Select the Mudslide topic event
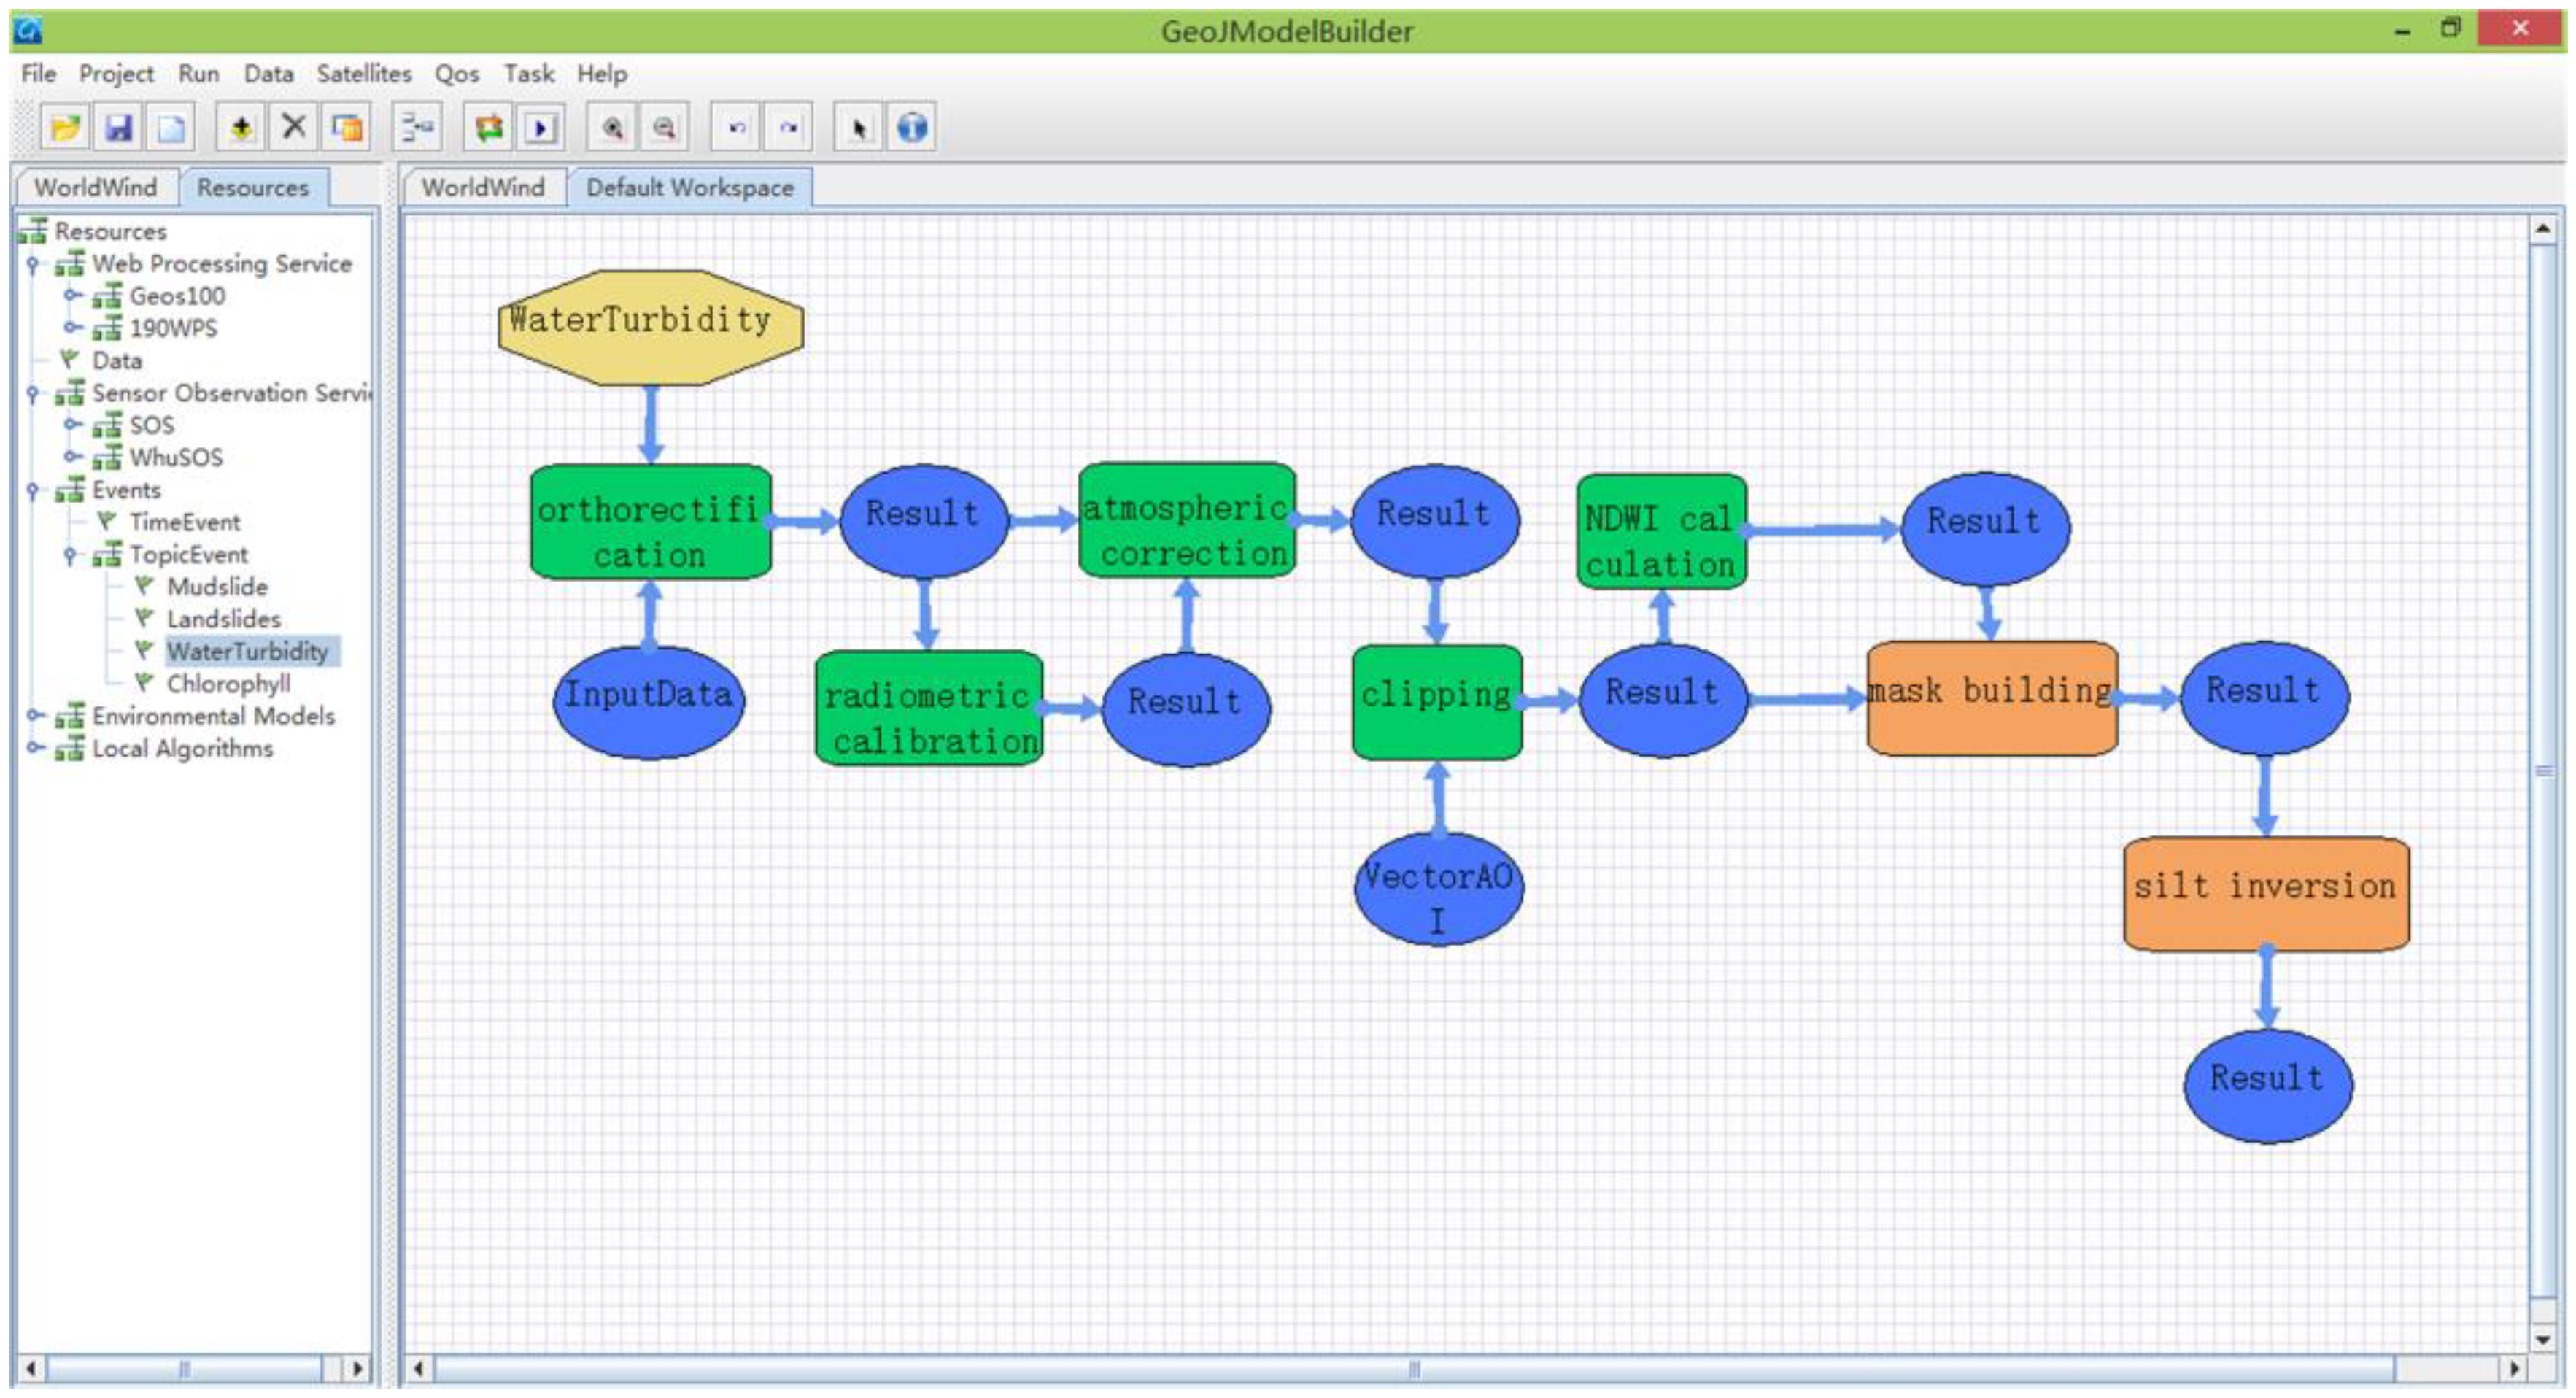2576x1398 pixels. click(x=217, y=587)
